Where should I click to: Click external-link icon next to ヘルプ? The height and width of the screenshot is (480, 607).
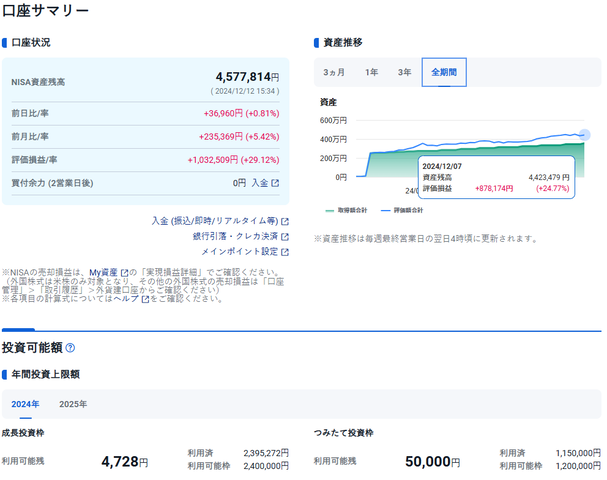tap(145, 299)
